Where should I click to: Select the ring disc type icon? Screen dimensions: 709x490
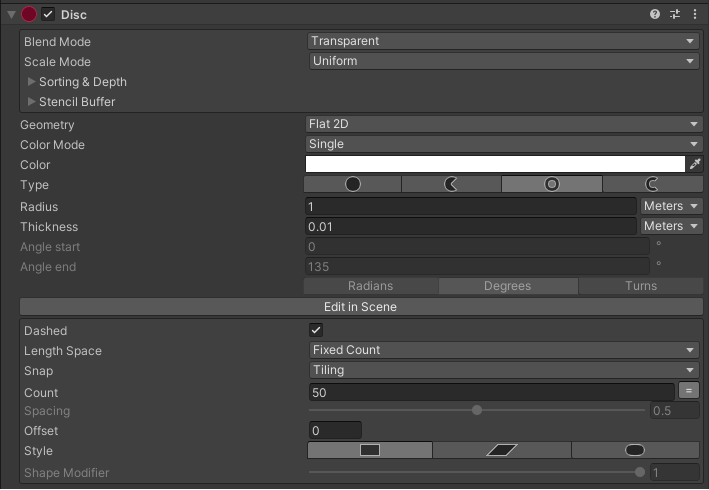coord(552,184)
